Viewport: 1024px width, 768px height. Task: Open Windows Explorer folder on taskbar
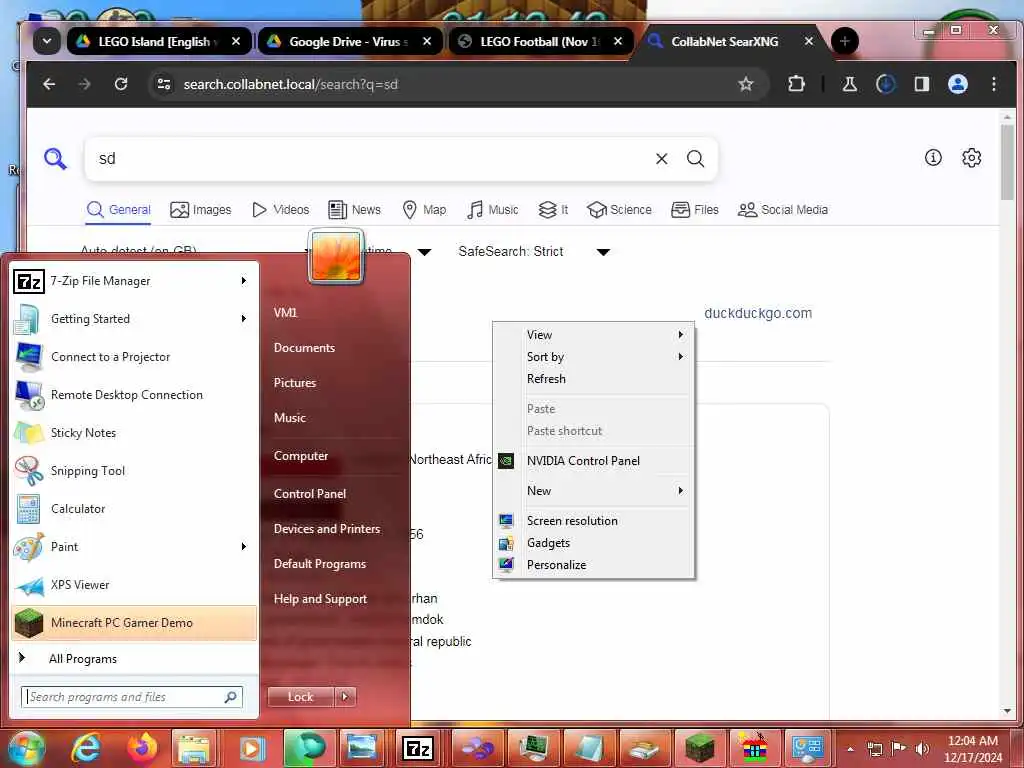coord(194,748)
